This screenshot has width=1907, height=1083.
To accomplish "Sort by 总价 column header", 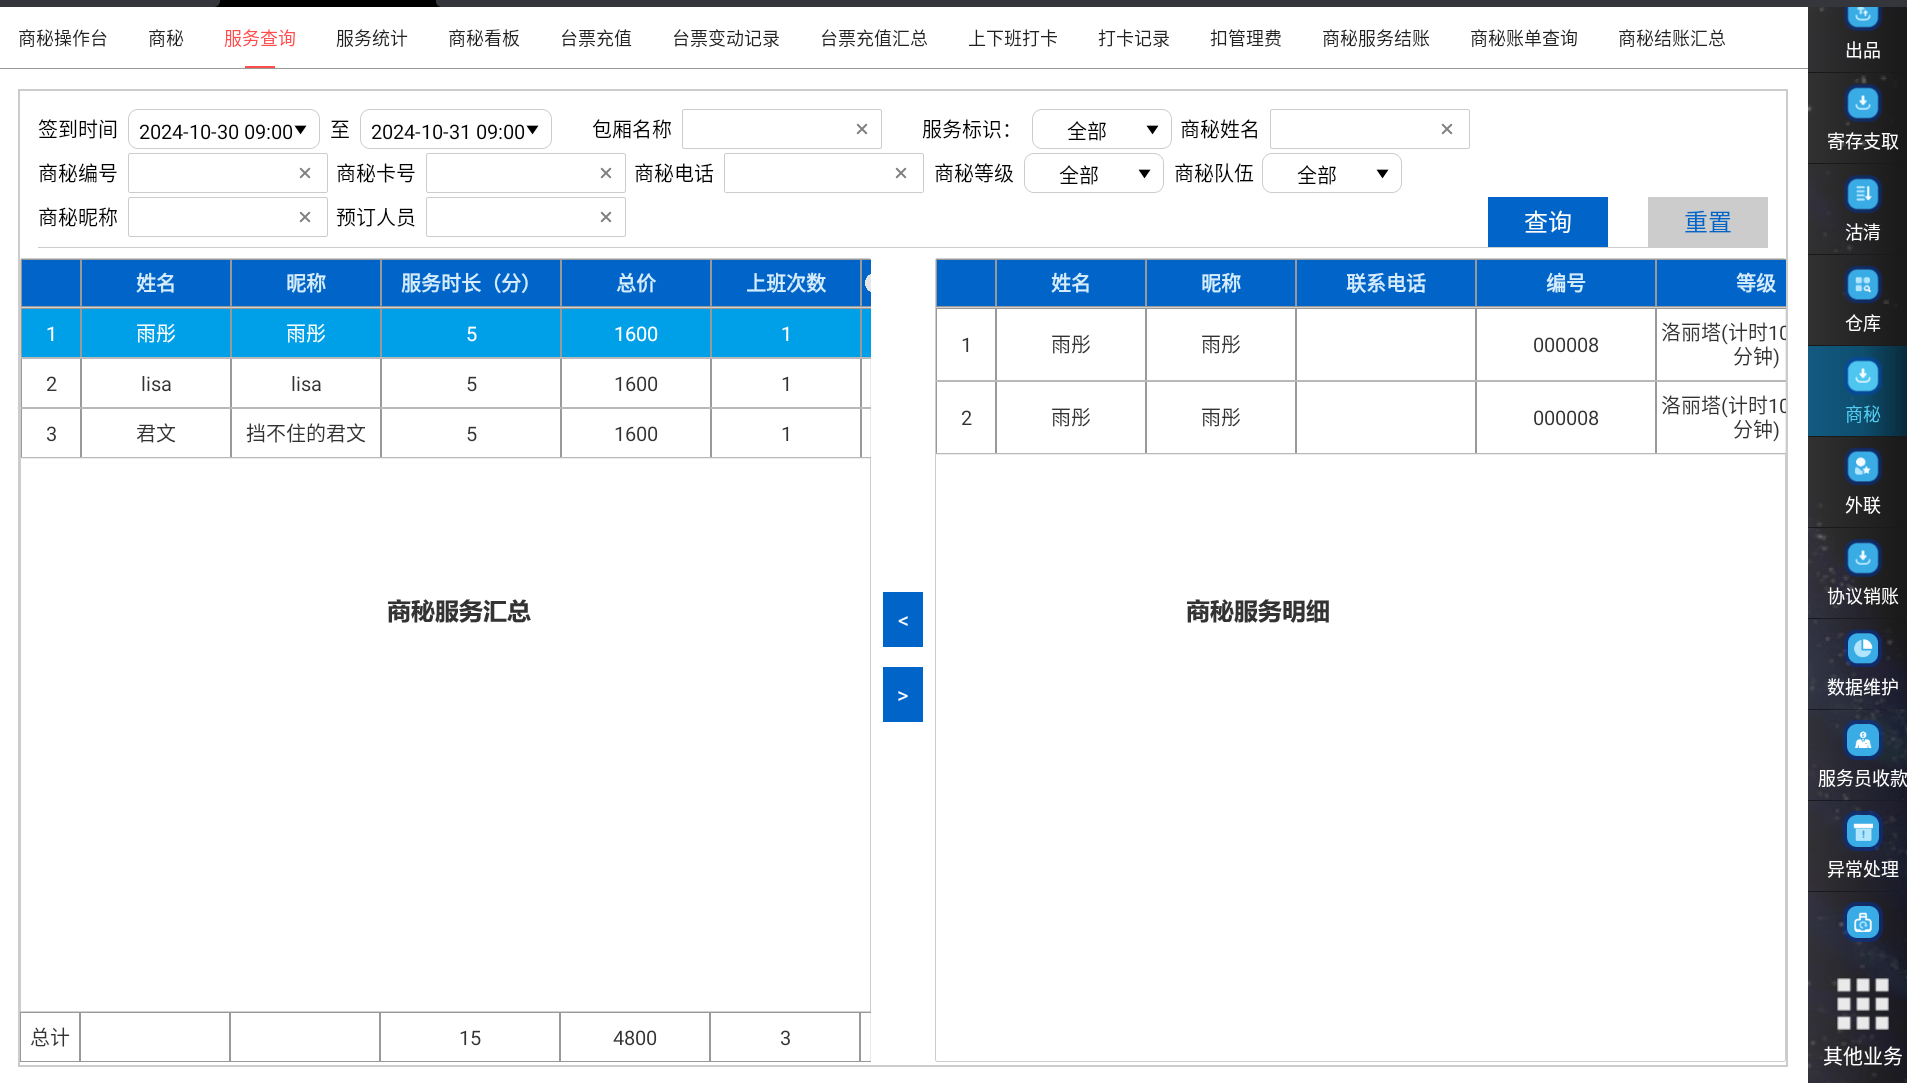I will click(636, 283).
